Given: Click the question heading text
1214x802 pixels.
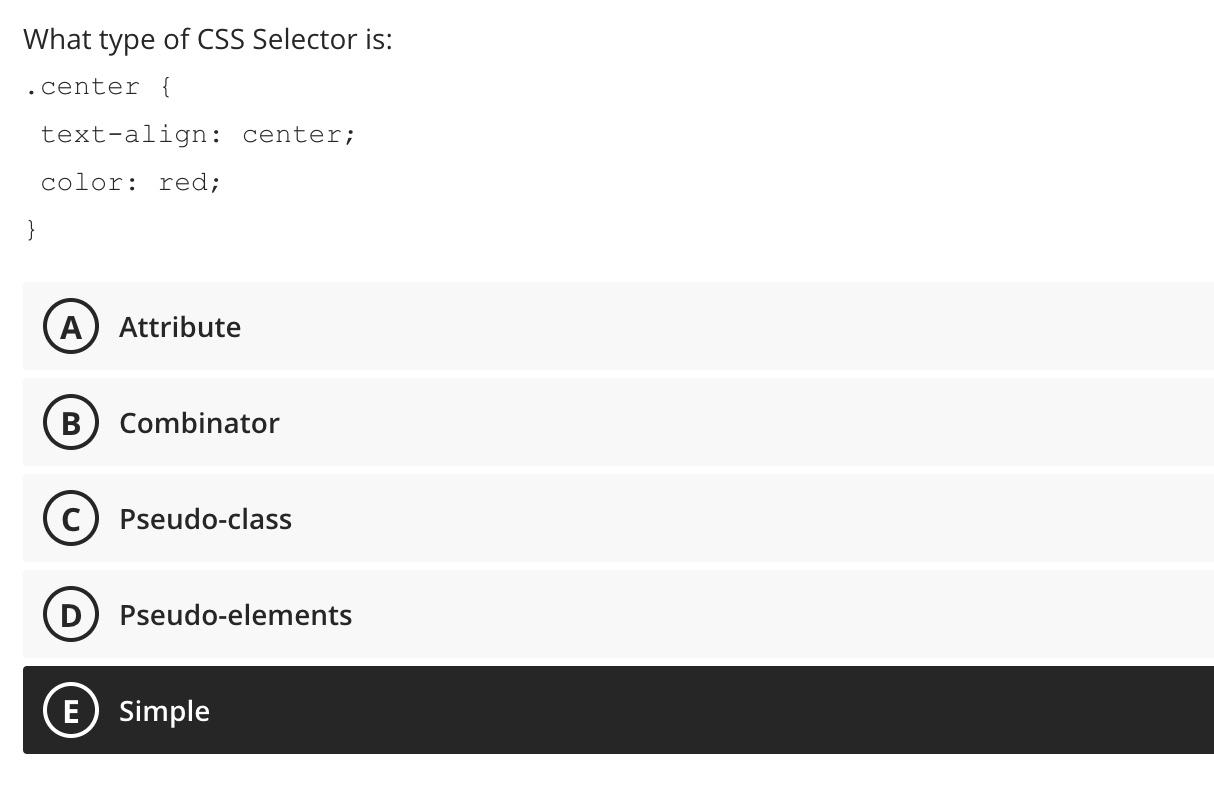Looking at the screenshot, I should [x=208, y=39].
